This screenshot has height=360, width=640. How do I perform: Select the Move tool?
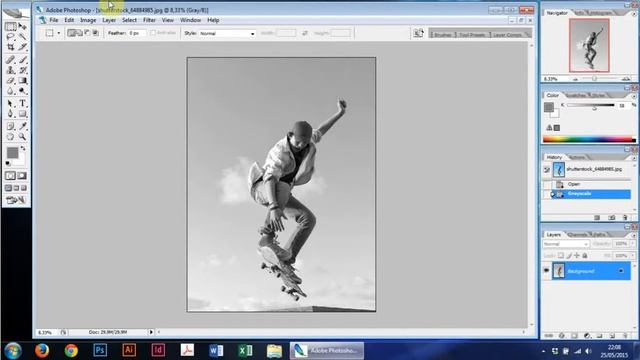click(22, 27)
